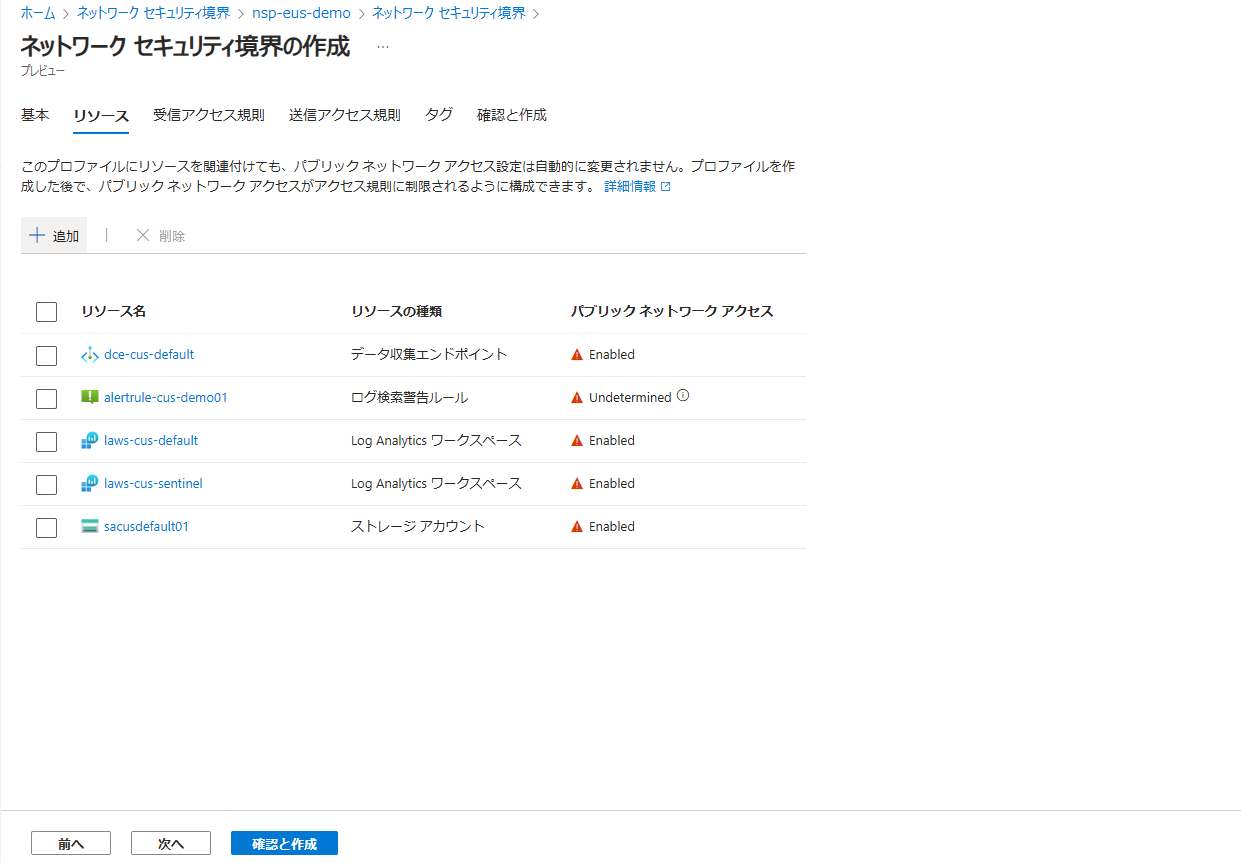Viewport: 1241px width, 863px height.
Task: Click the リソースの種類 column header
Action: (397, 311)
